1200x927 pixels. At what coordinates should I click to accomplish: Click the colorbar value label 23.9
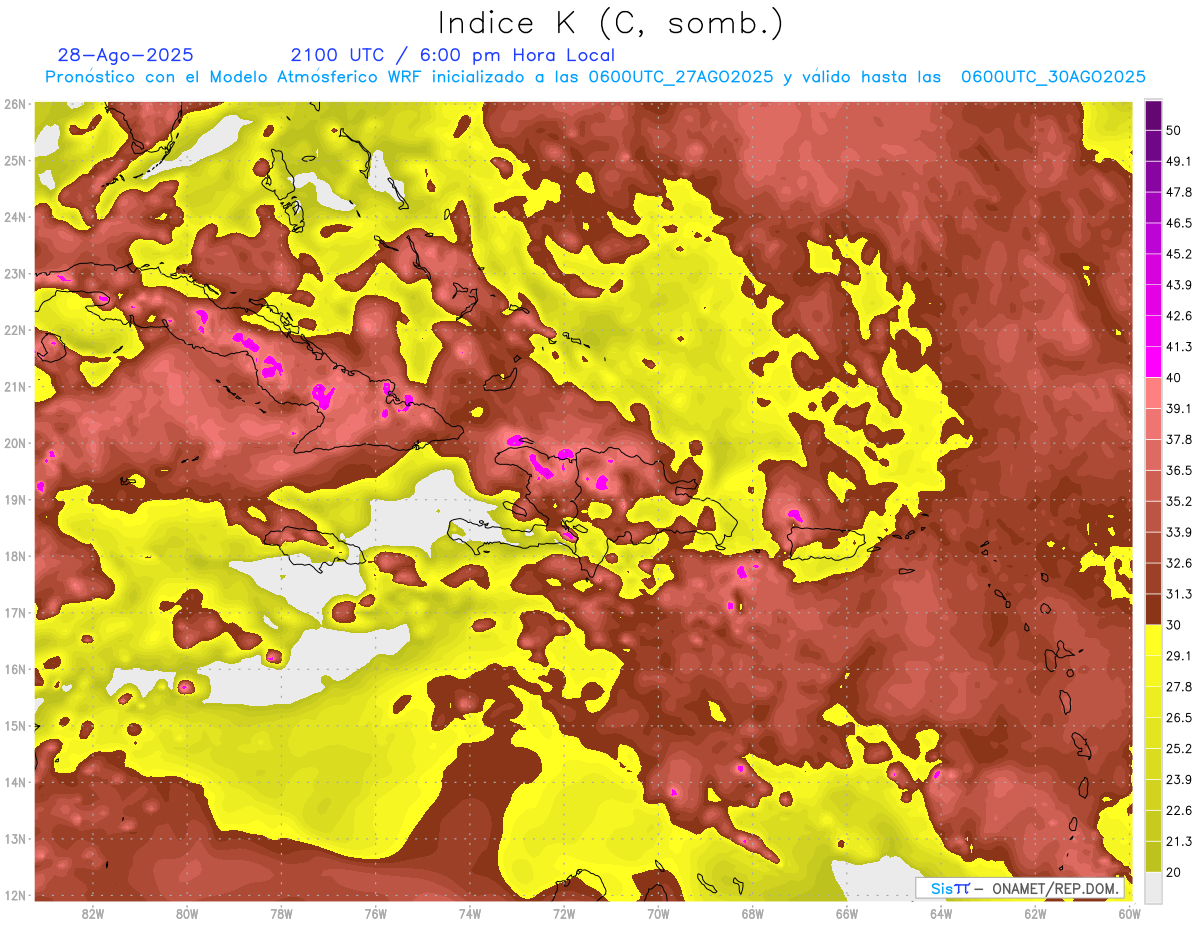click(x=1179, y=779)
